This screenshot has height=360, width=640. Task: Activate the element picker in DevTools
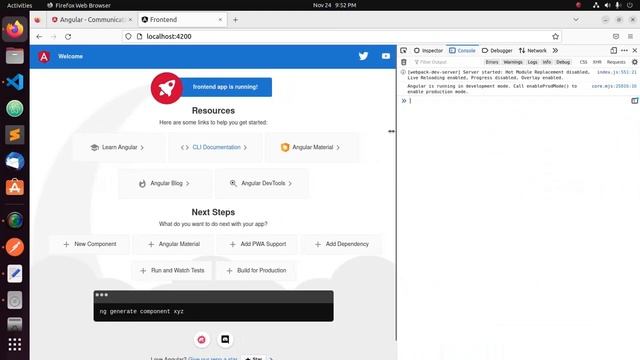pos(403,50)
